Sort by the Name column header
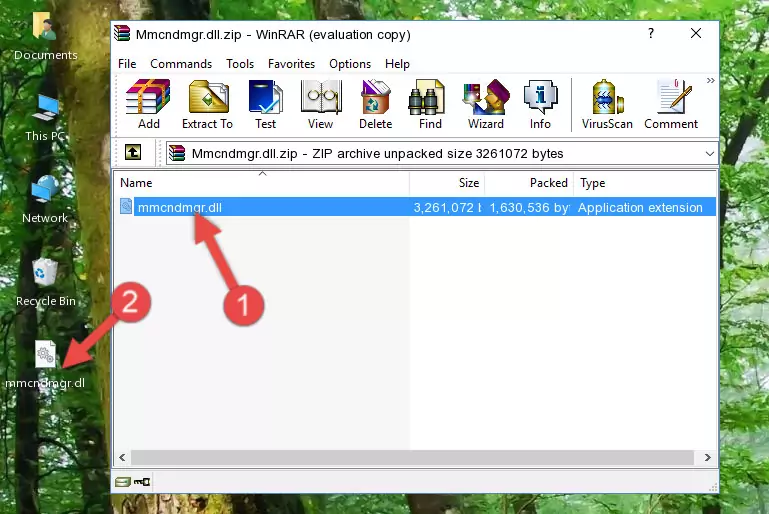 click(x=262, y=183)
